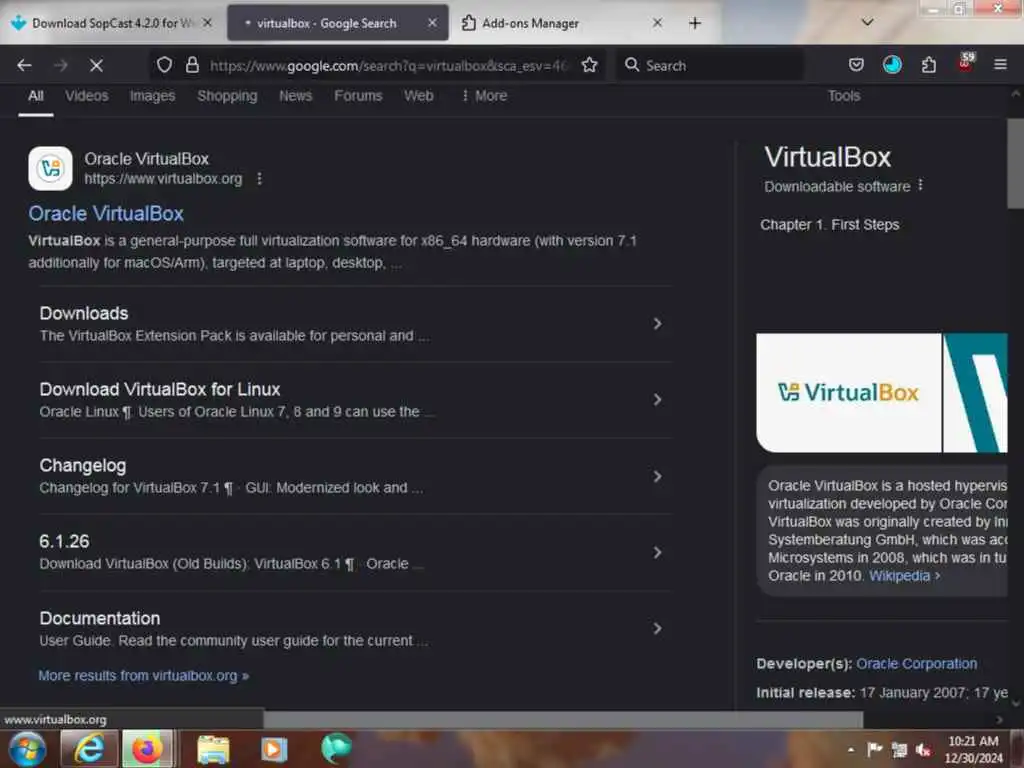1024x768 pixels.
Task: Bookmark this page with the star icon
Action: coord(590,65)
